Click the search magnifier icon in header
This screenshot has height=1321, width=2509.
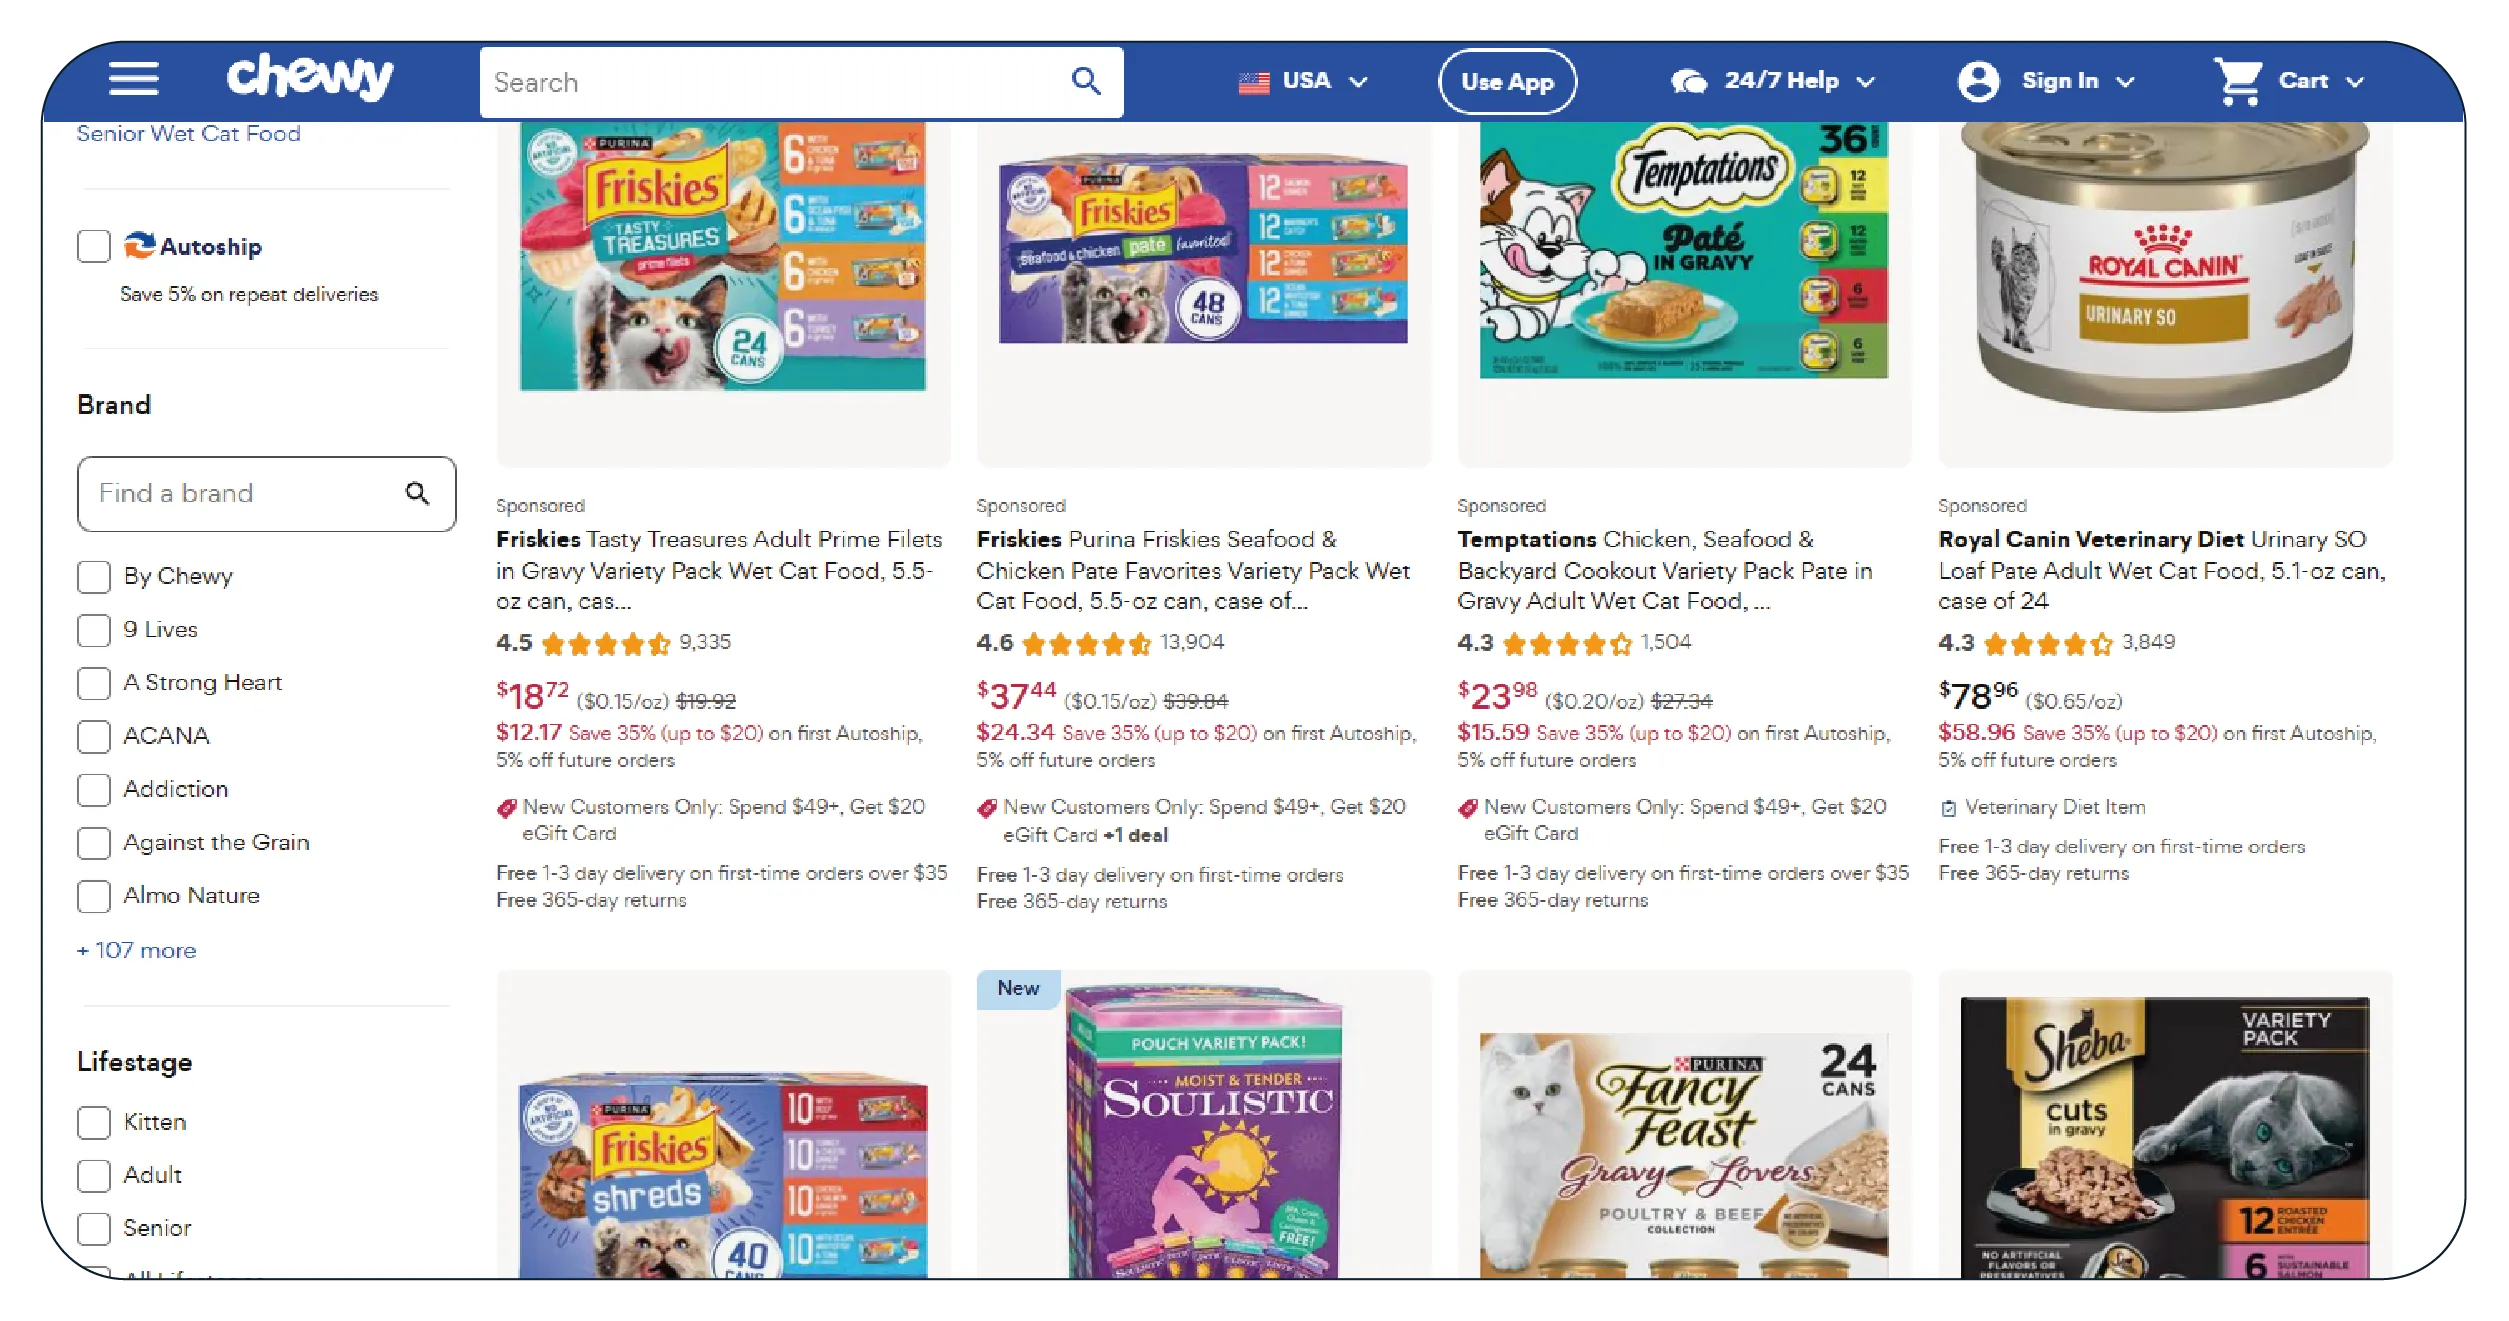[1086, 81]
